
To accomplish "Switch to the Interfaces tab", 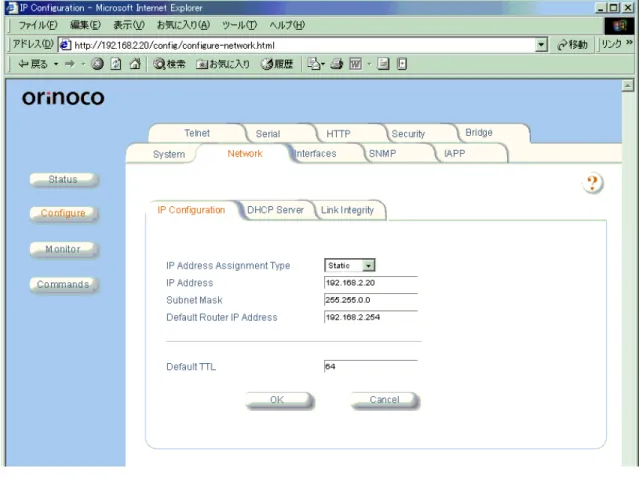I will pyautogui.click(x=315, y=154).
